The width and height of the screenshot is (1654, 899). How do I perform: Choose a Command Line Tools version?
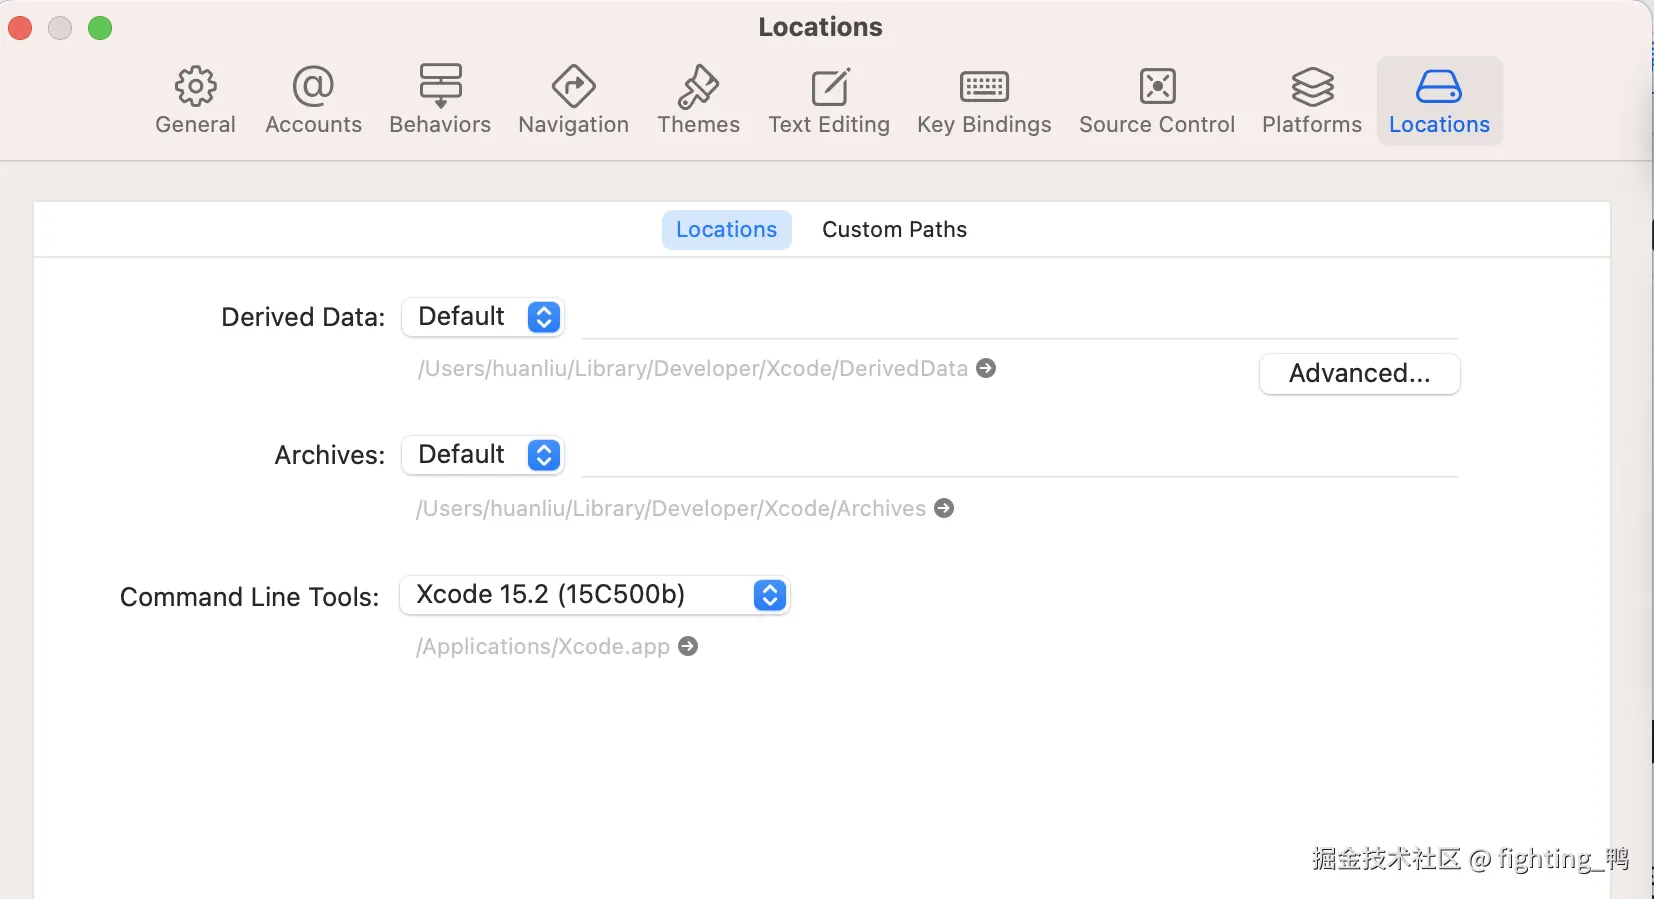pyautogui.click(x=595, y=595)
